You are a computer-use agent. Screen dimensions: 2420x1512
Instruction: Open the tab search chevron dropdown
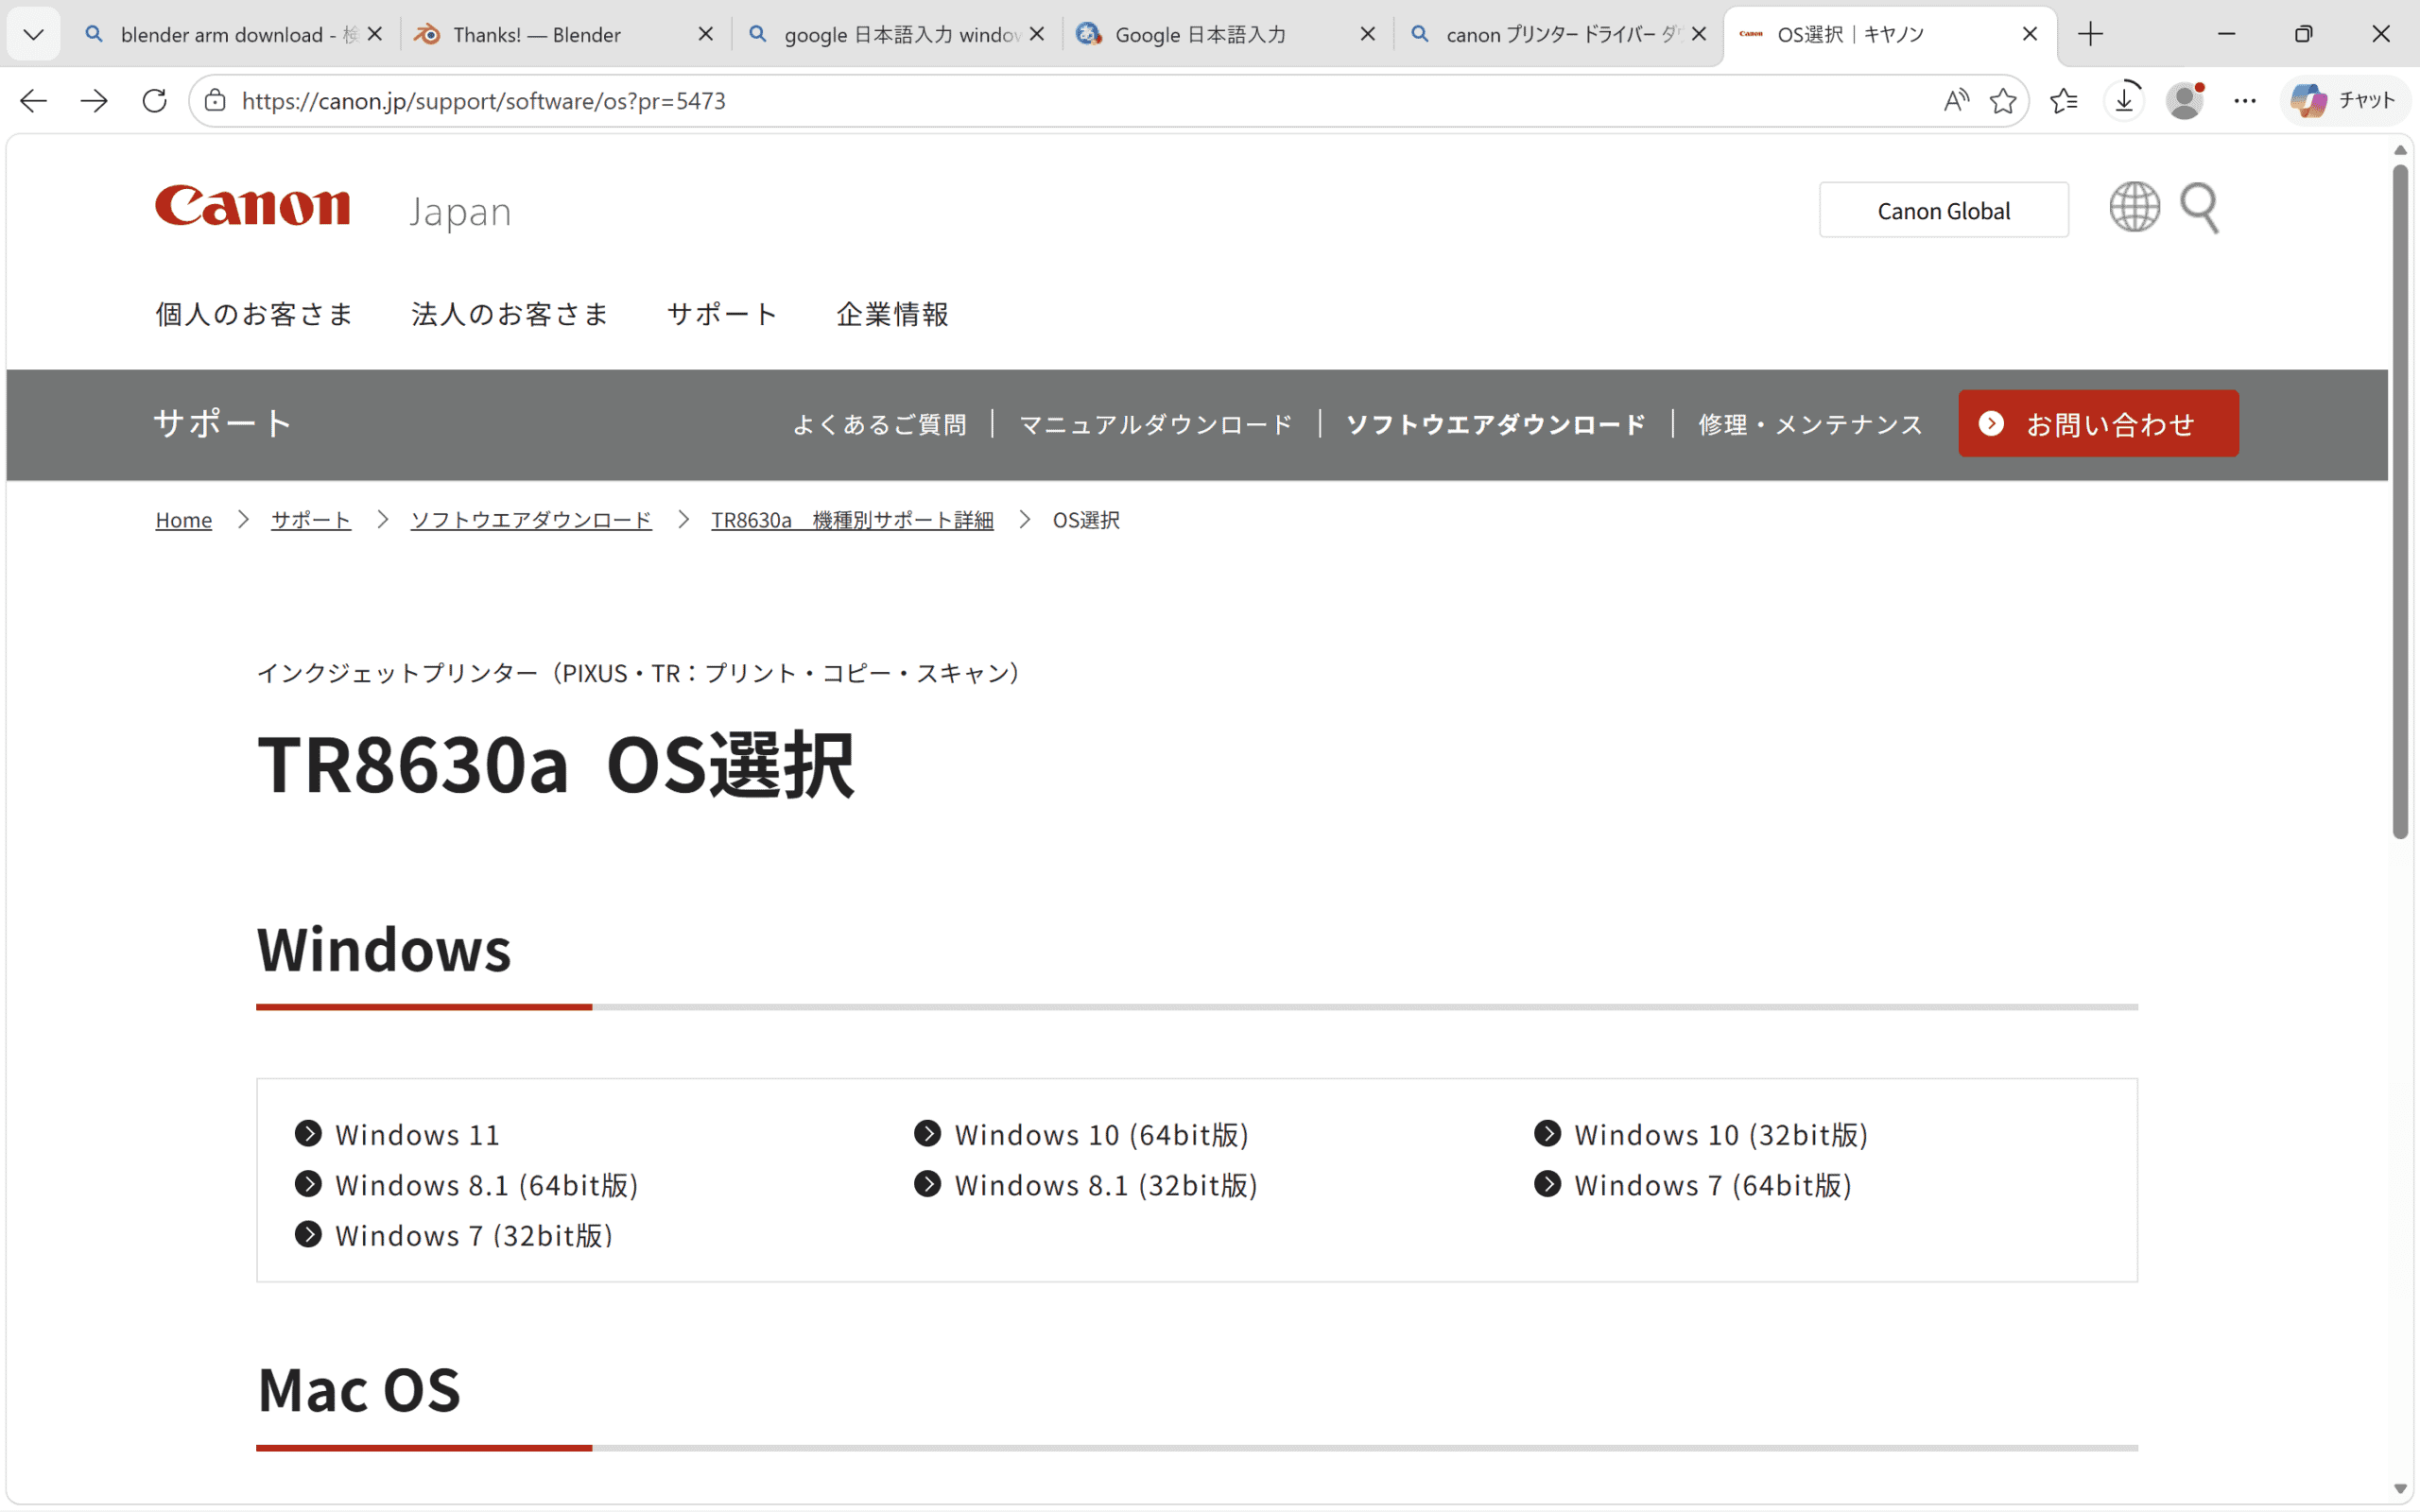tap(33, 33)
